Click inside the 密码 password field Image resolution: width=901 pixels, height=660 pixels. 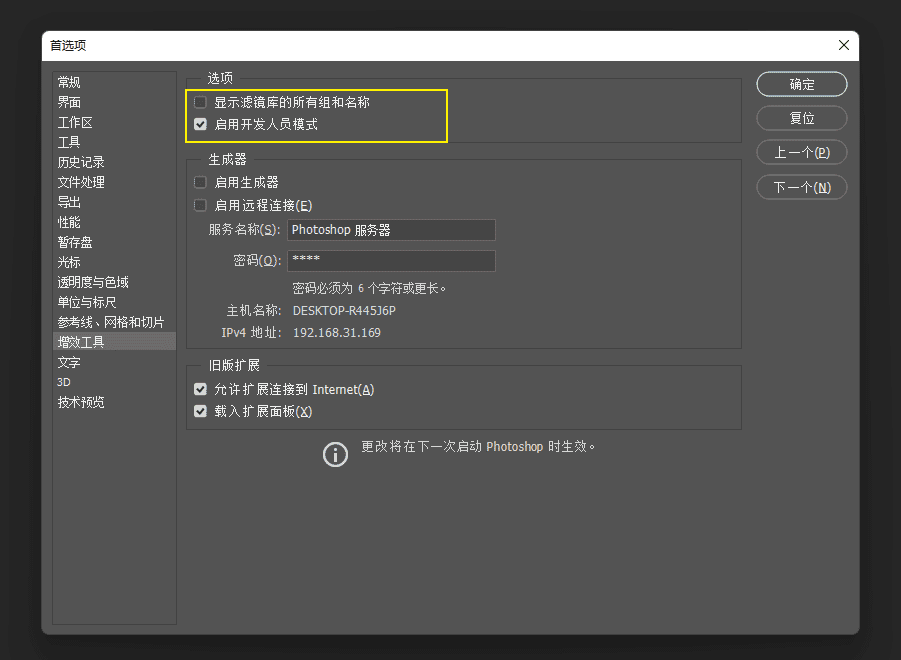pyautogui.click(x=390, y=260)
